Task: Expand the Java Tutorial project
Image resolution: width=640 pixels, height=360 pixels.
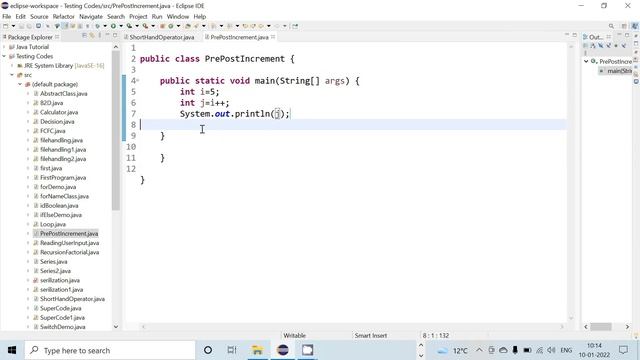Action: pos(4,47)
